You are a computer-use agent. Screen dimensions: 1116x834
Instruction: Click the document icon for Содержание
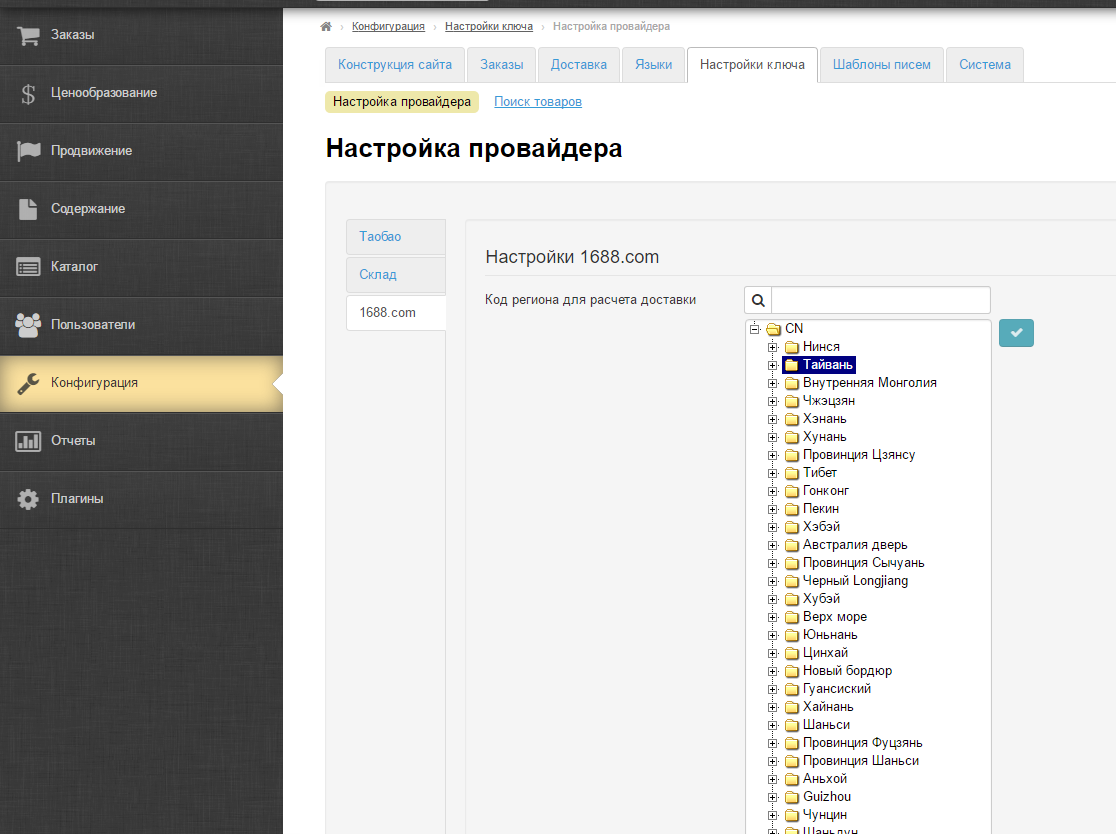point(28,208)
